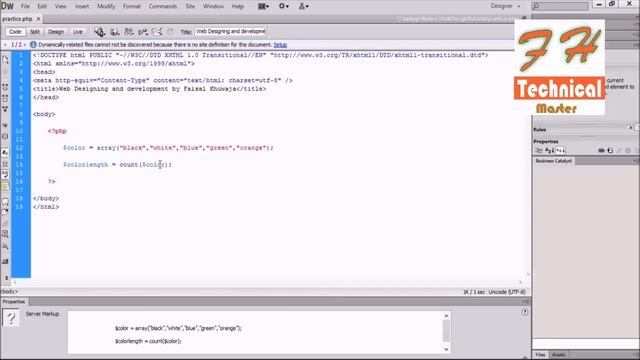Click the Open Documents icon in coding toolbar
The height and width of the screenshot is (360, 640).
point(5,60)
